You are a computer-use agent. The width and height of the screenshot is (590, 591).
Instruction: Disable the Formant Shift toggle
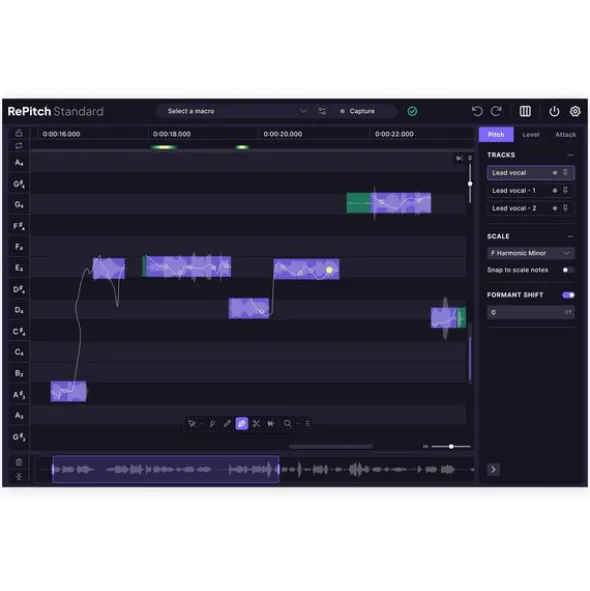click(x=568, y=295)
